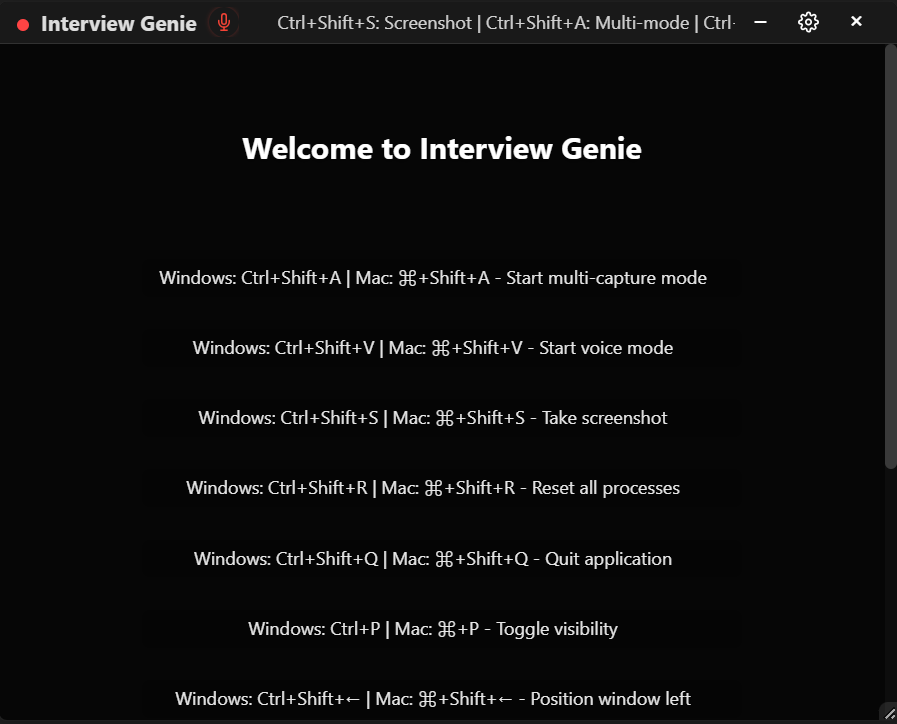Click the 'Position window left' shortcut row
897x724 pixels.
coord(434,698)
